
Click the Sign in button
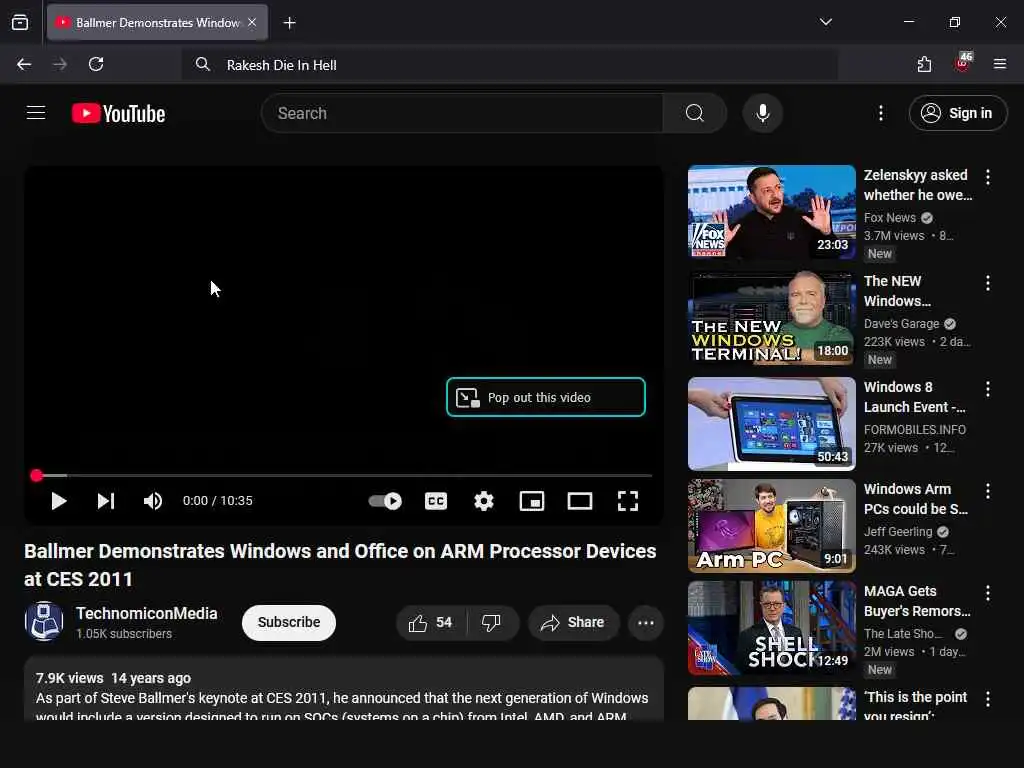pyautogui.click(x=958, y=113)
